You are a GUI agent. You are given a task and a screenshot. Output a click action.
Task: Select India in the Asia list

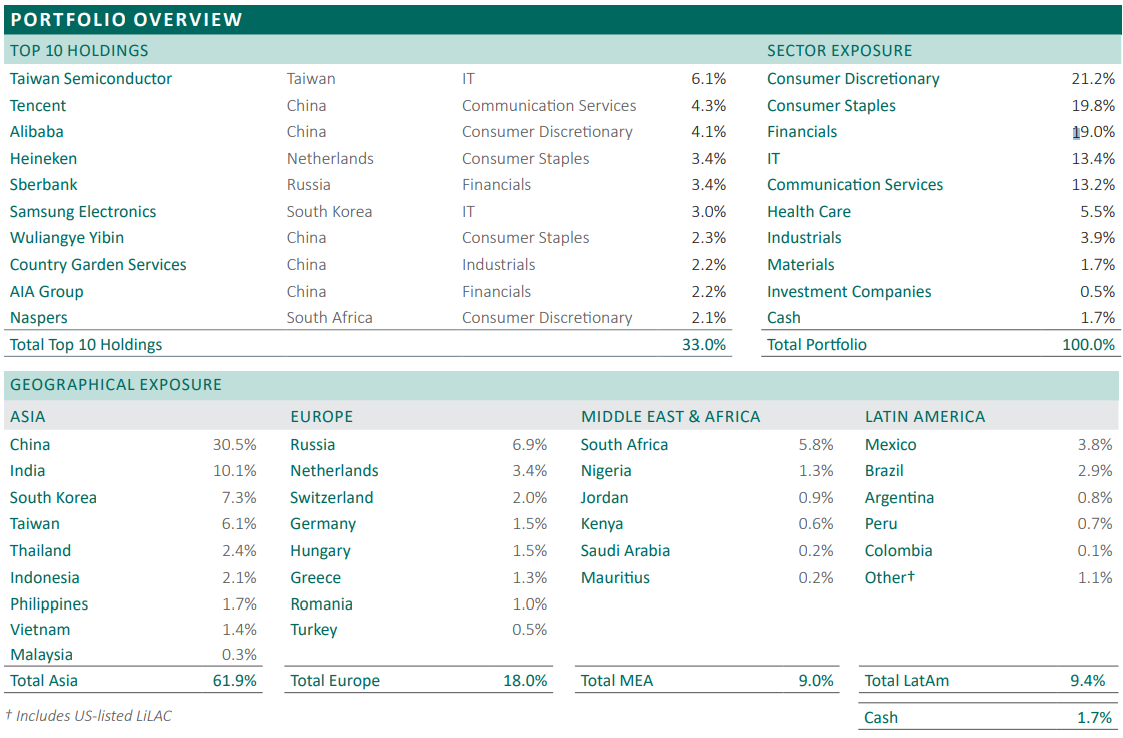point(27,471)
